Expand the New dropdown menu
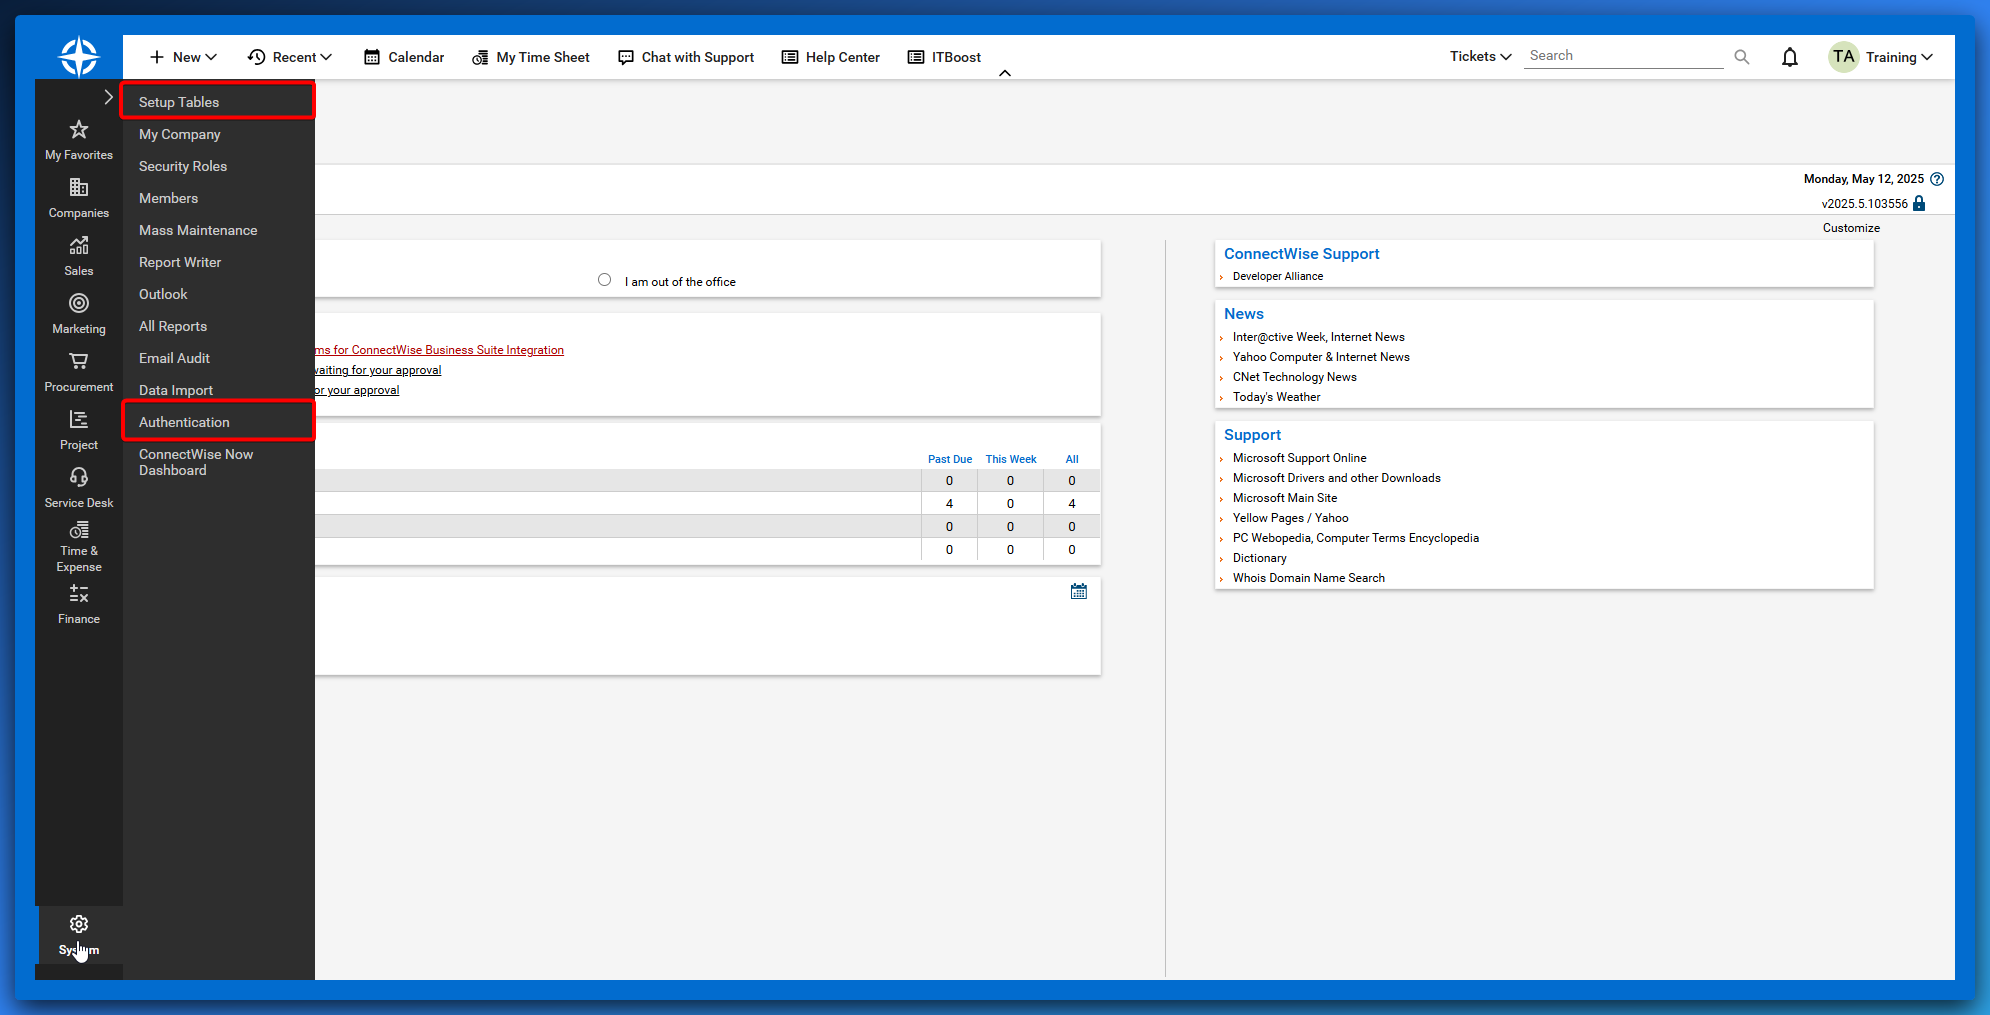Screen dimensions: 1990x1015 pyautogui.click(x=183, y=57)
